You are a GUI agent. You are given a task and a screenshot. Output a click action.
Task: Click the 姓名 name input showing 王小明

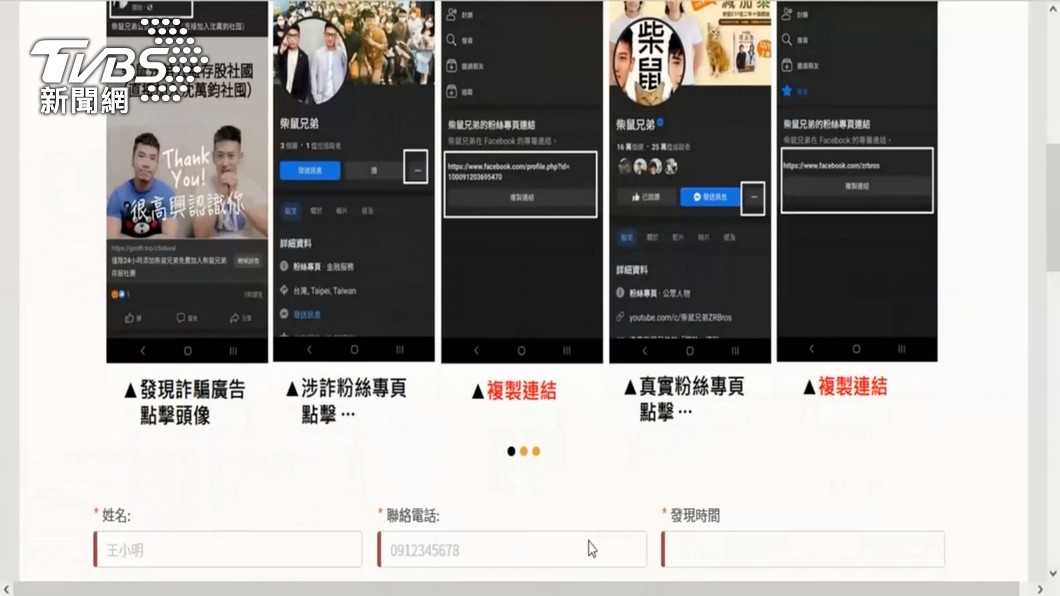coord(227,549)
